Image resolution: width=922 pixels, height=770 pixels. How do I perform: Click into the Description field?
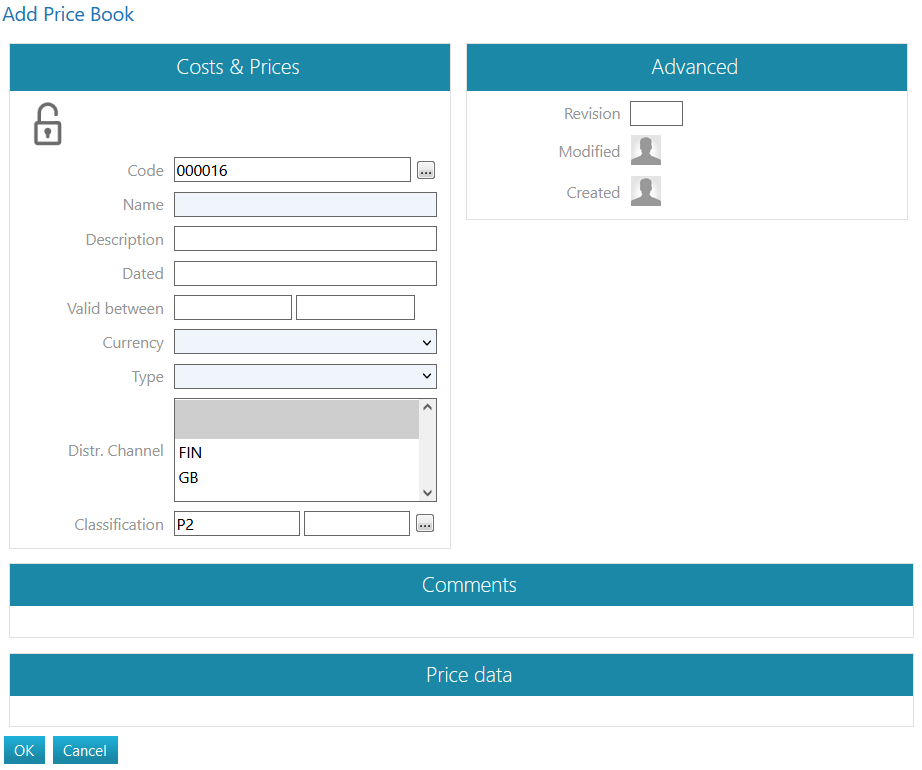point(305,239)
